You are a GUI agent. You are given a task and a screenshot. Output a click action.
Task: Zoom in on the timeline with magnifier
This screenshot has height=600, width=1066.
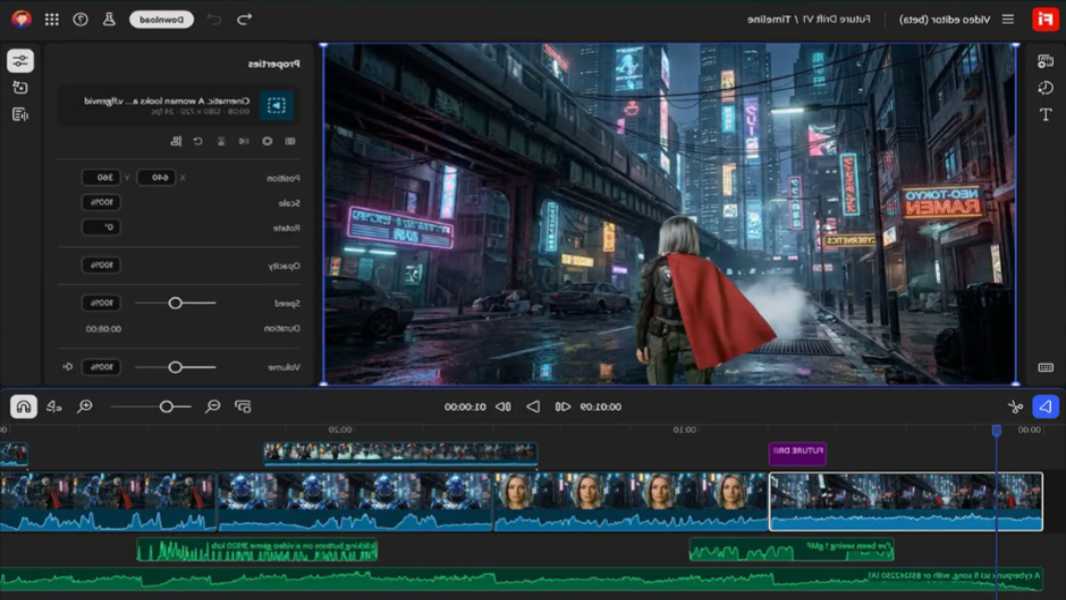(x=83, y=407)
